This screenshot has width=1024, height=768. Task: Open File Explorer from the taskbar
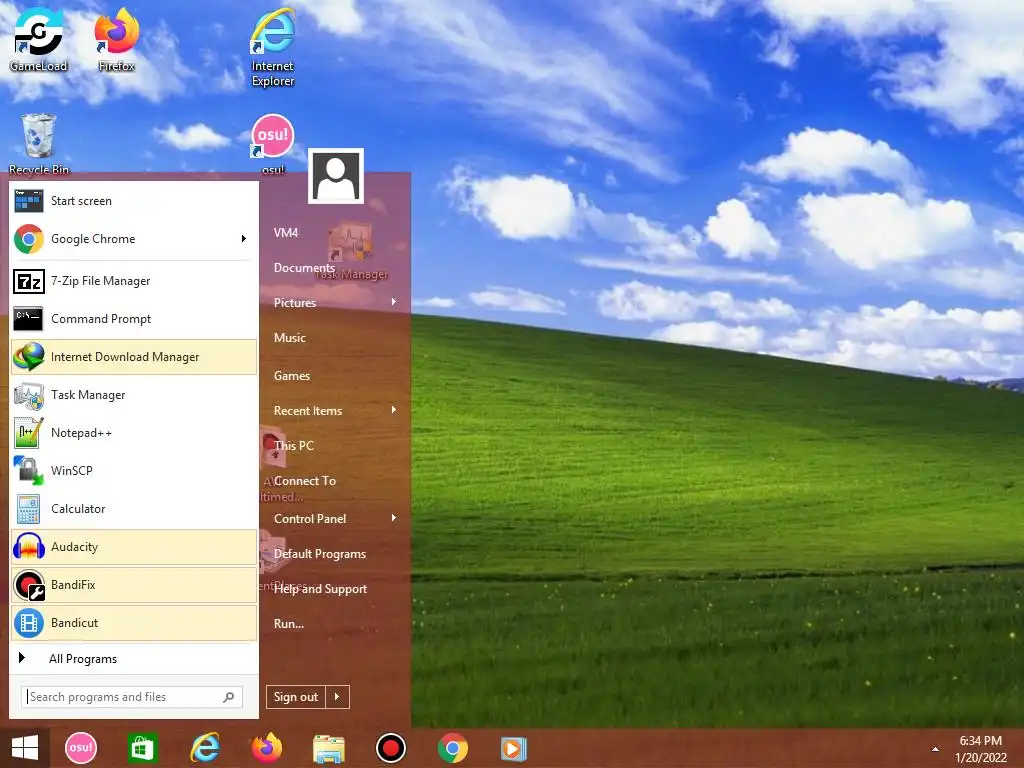(x=328, y=749)
